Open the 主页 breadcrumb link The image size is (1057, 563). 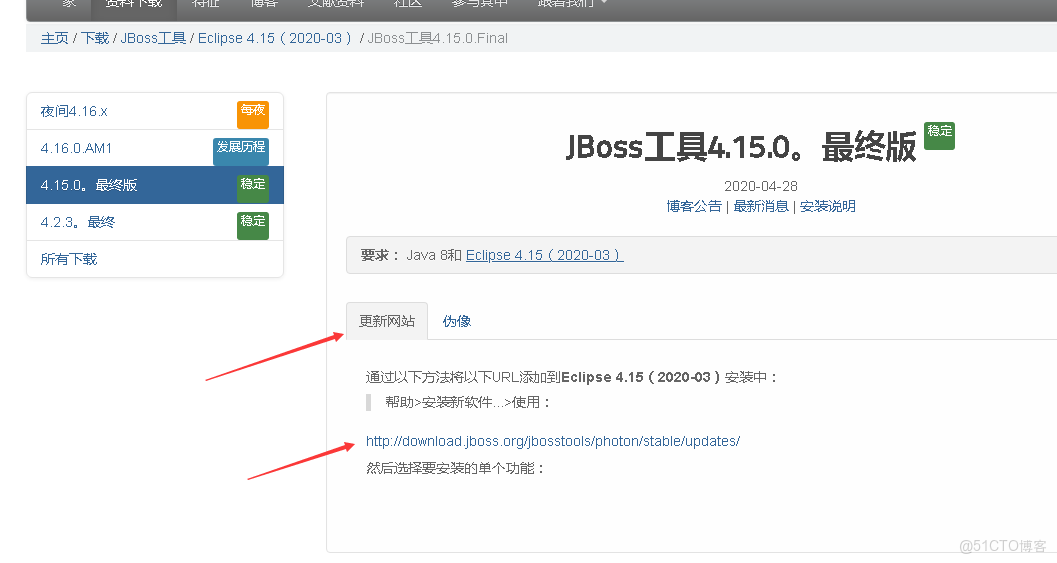point(55,38)
